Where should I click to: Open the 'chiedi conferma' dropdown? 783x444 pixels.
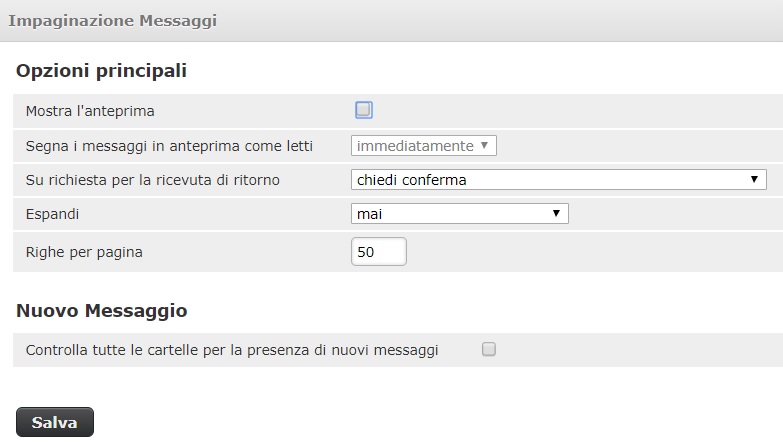click(559, 180)
